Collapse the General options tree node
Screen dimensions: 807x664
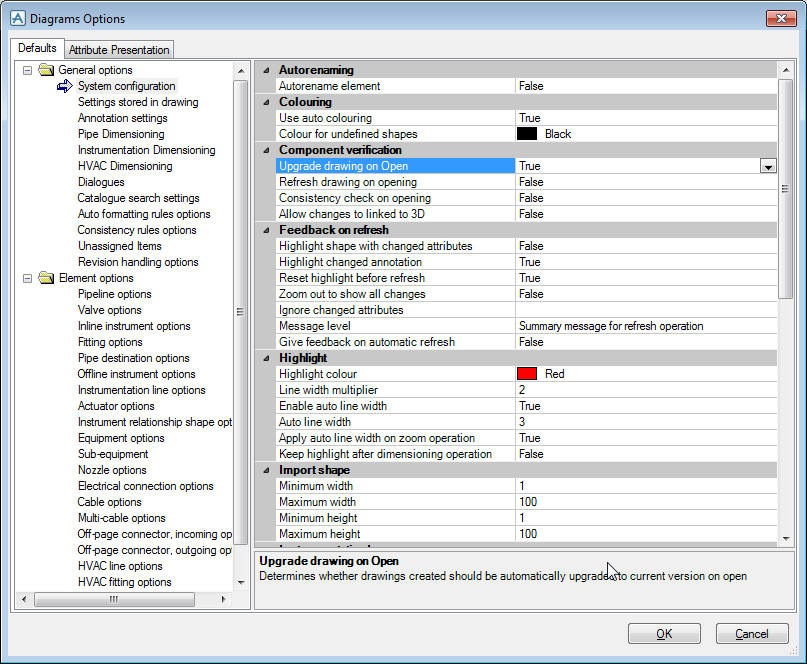(27, 70)
